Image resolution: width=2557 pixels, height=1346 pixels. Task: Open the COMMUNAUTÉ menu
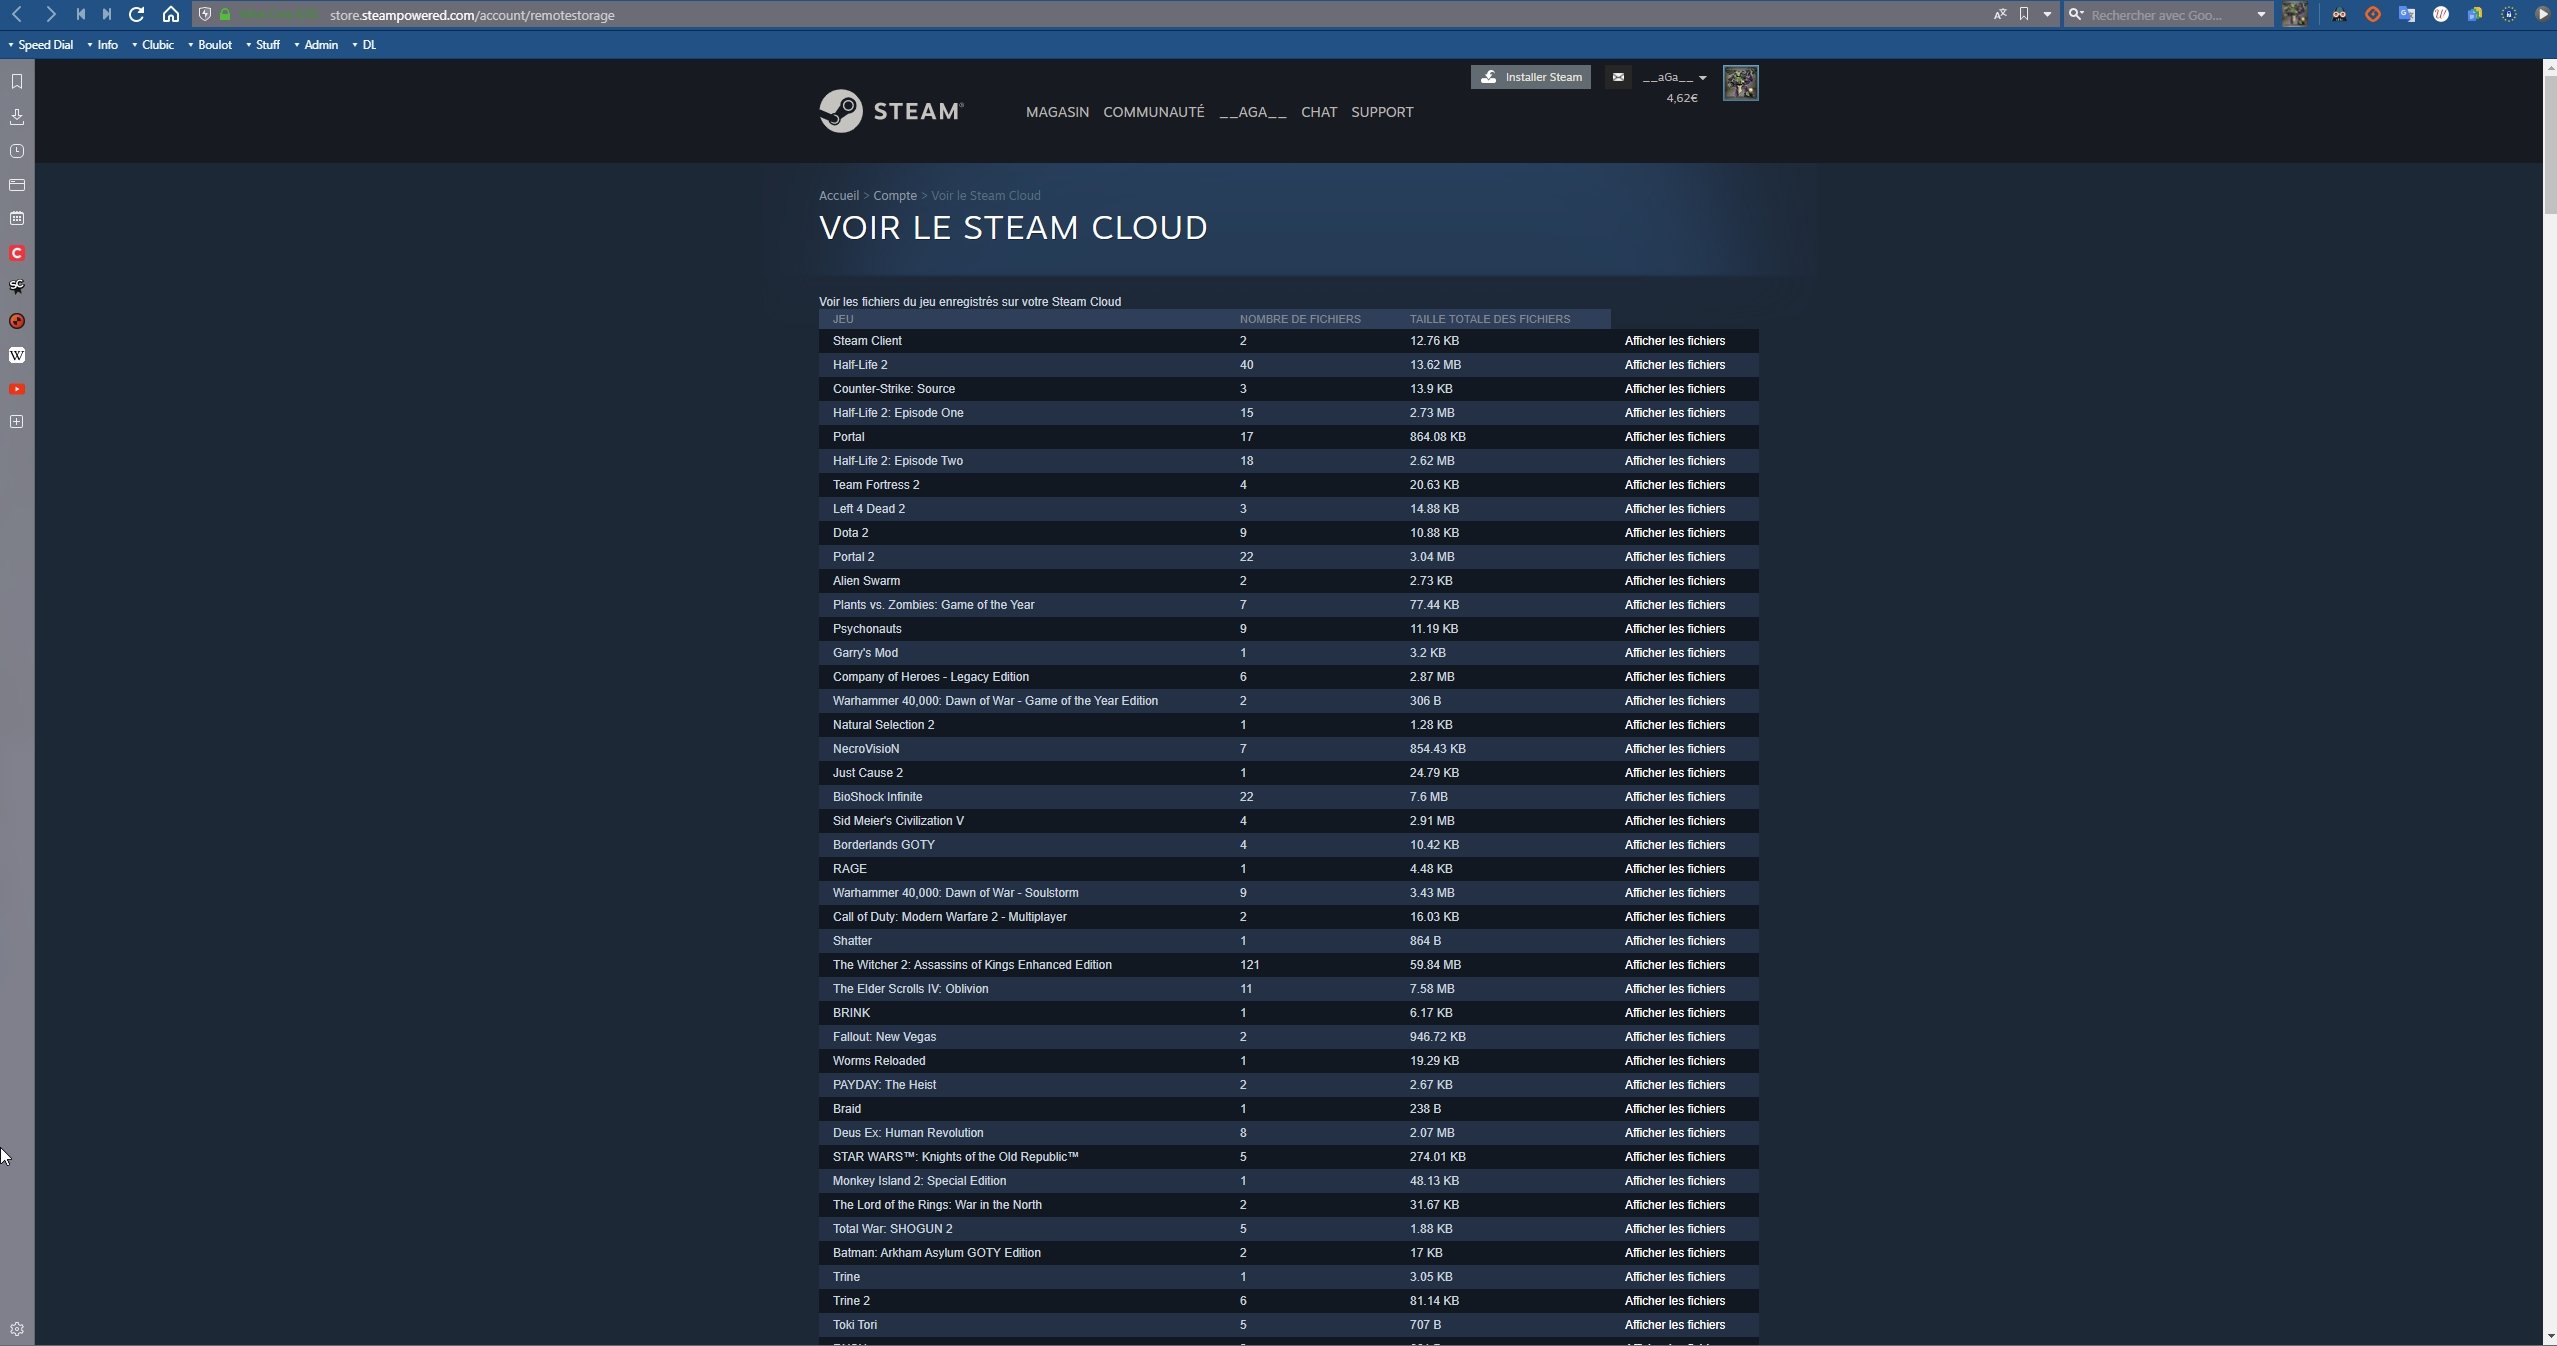point(1153,112)
